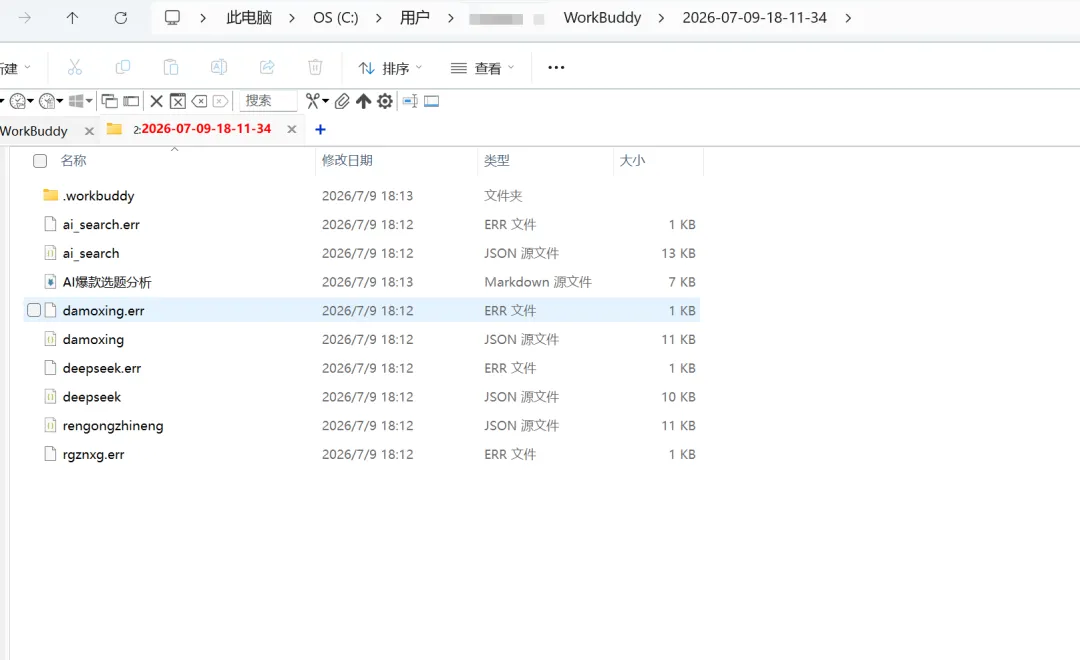Click the Delete trash icon
This screenshot has height=660, width=1080.
(315, 67)
